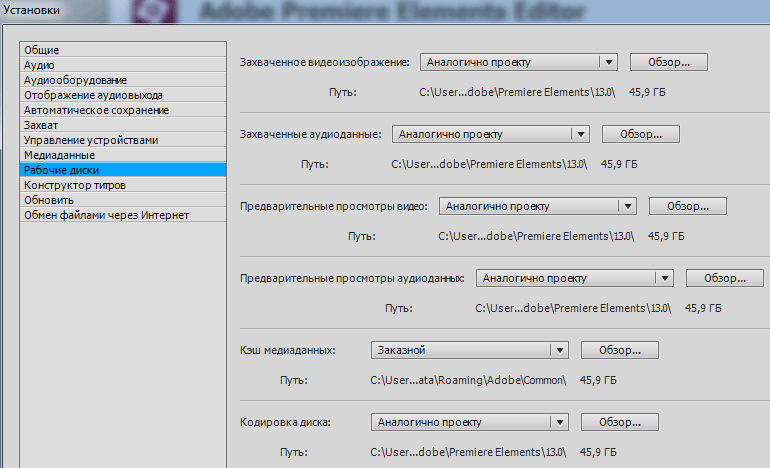Click 45,9 ГБ free space for Кэш медиаданных
Screen dimensions: 770x468
(598, 380)
